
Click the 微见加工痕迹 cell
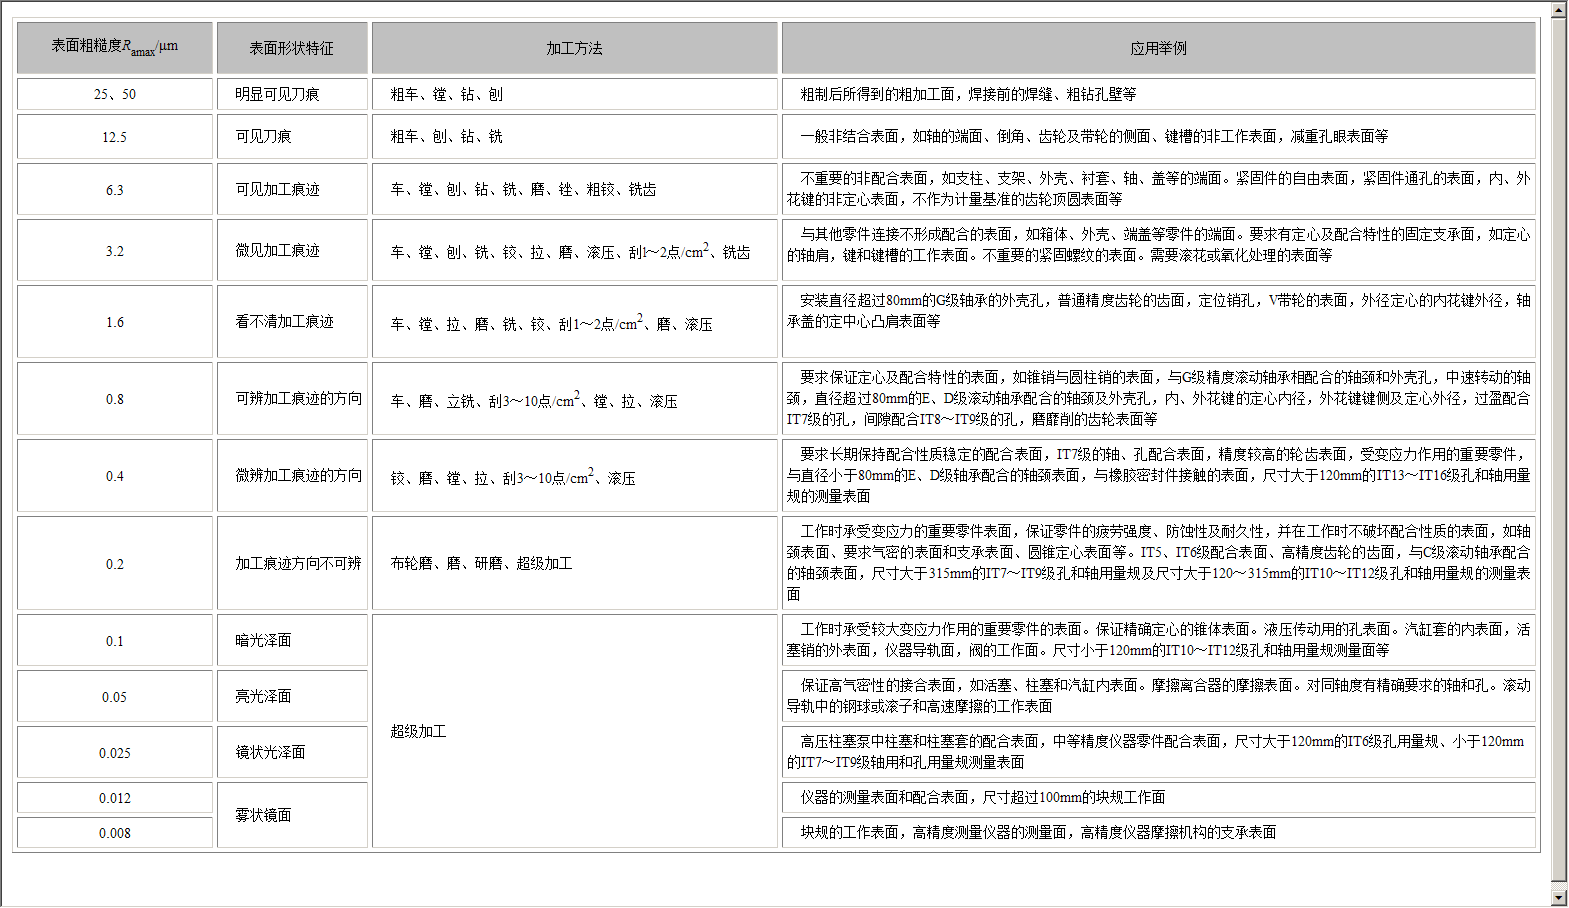tap(292, 250)
